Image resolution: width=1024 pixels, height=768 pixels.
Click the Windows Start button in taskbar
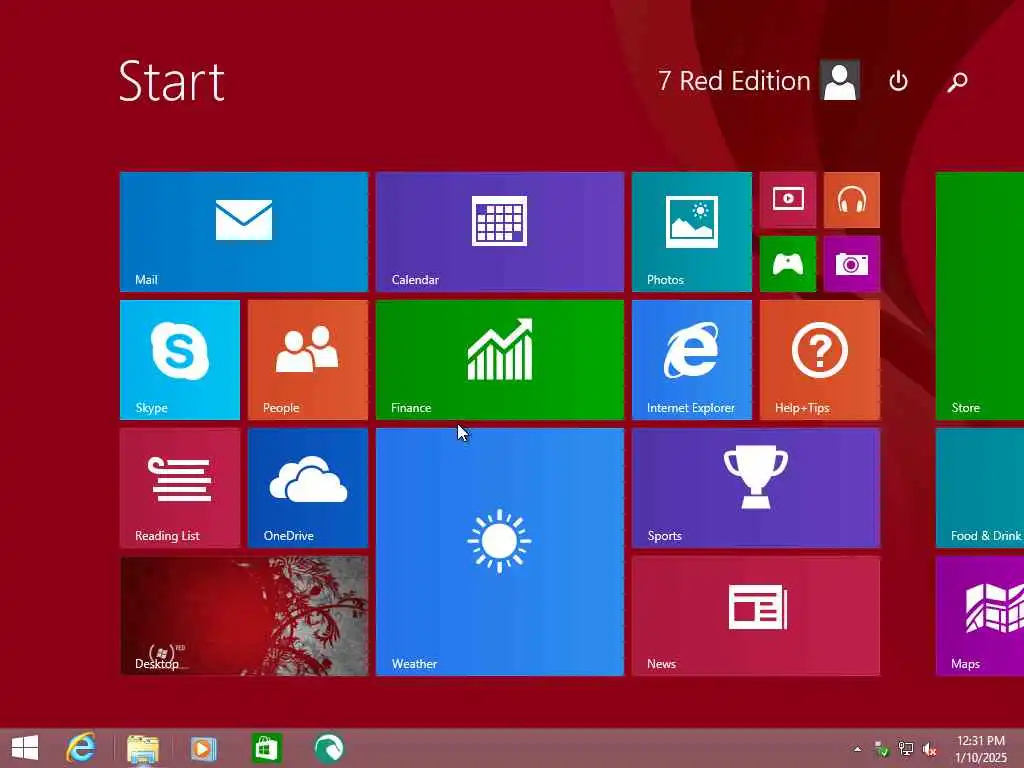pyautogui.click(x=25, y=748)
